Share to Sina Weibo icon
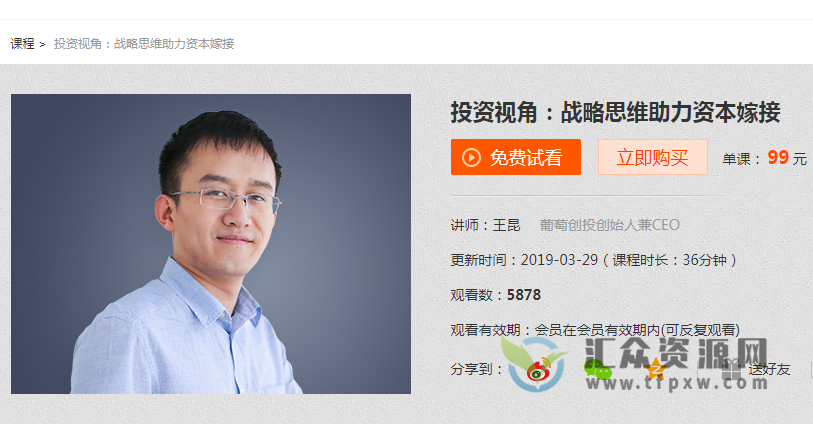Viewport: 813px width, 437px height. point(539,370)
